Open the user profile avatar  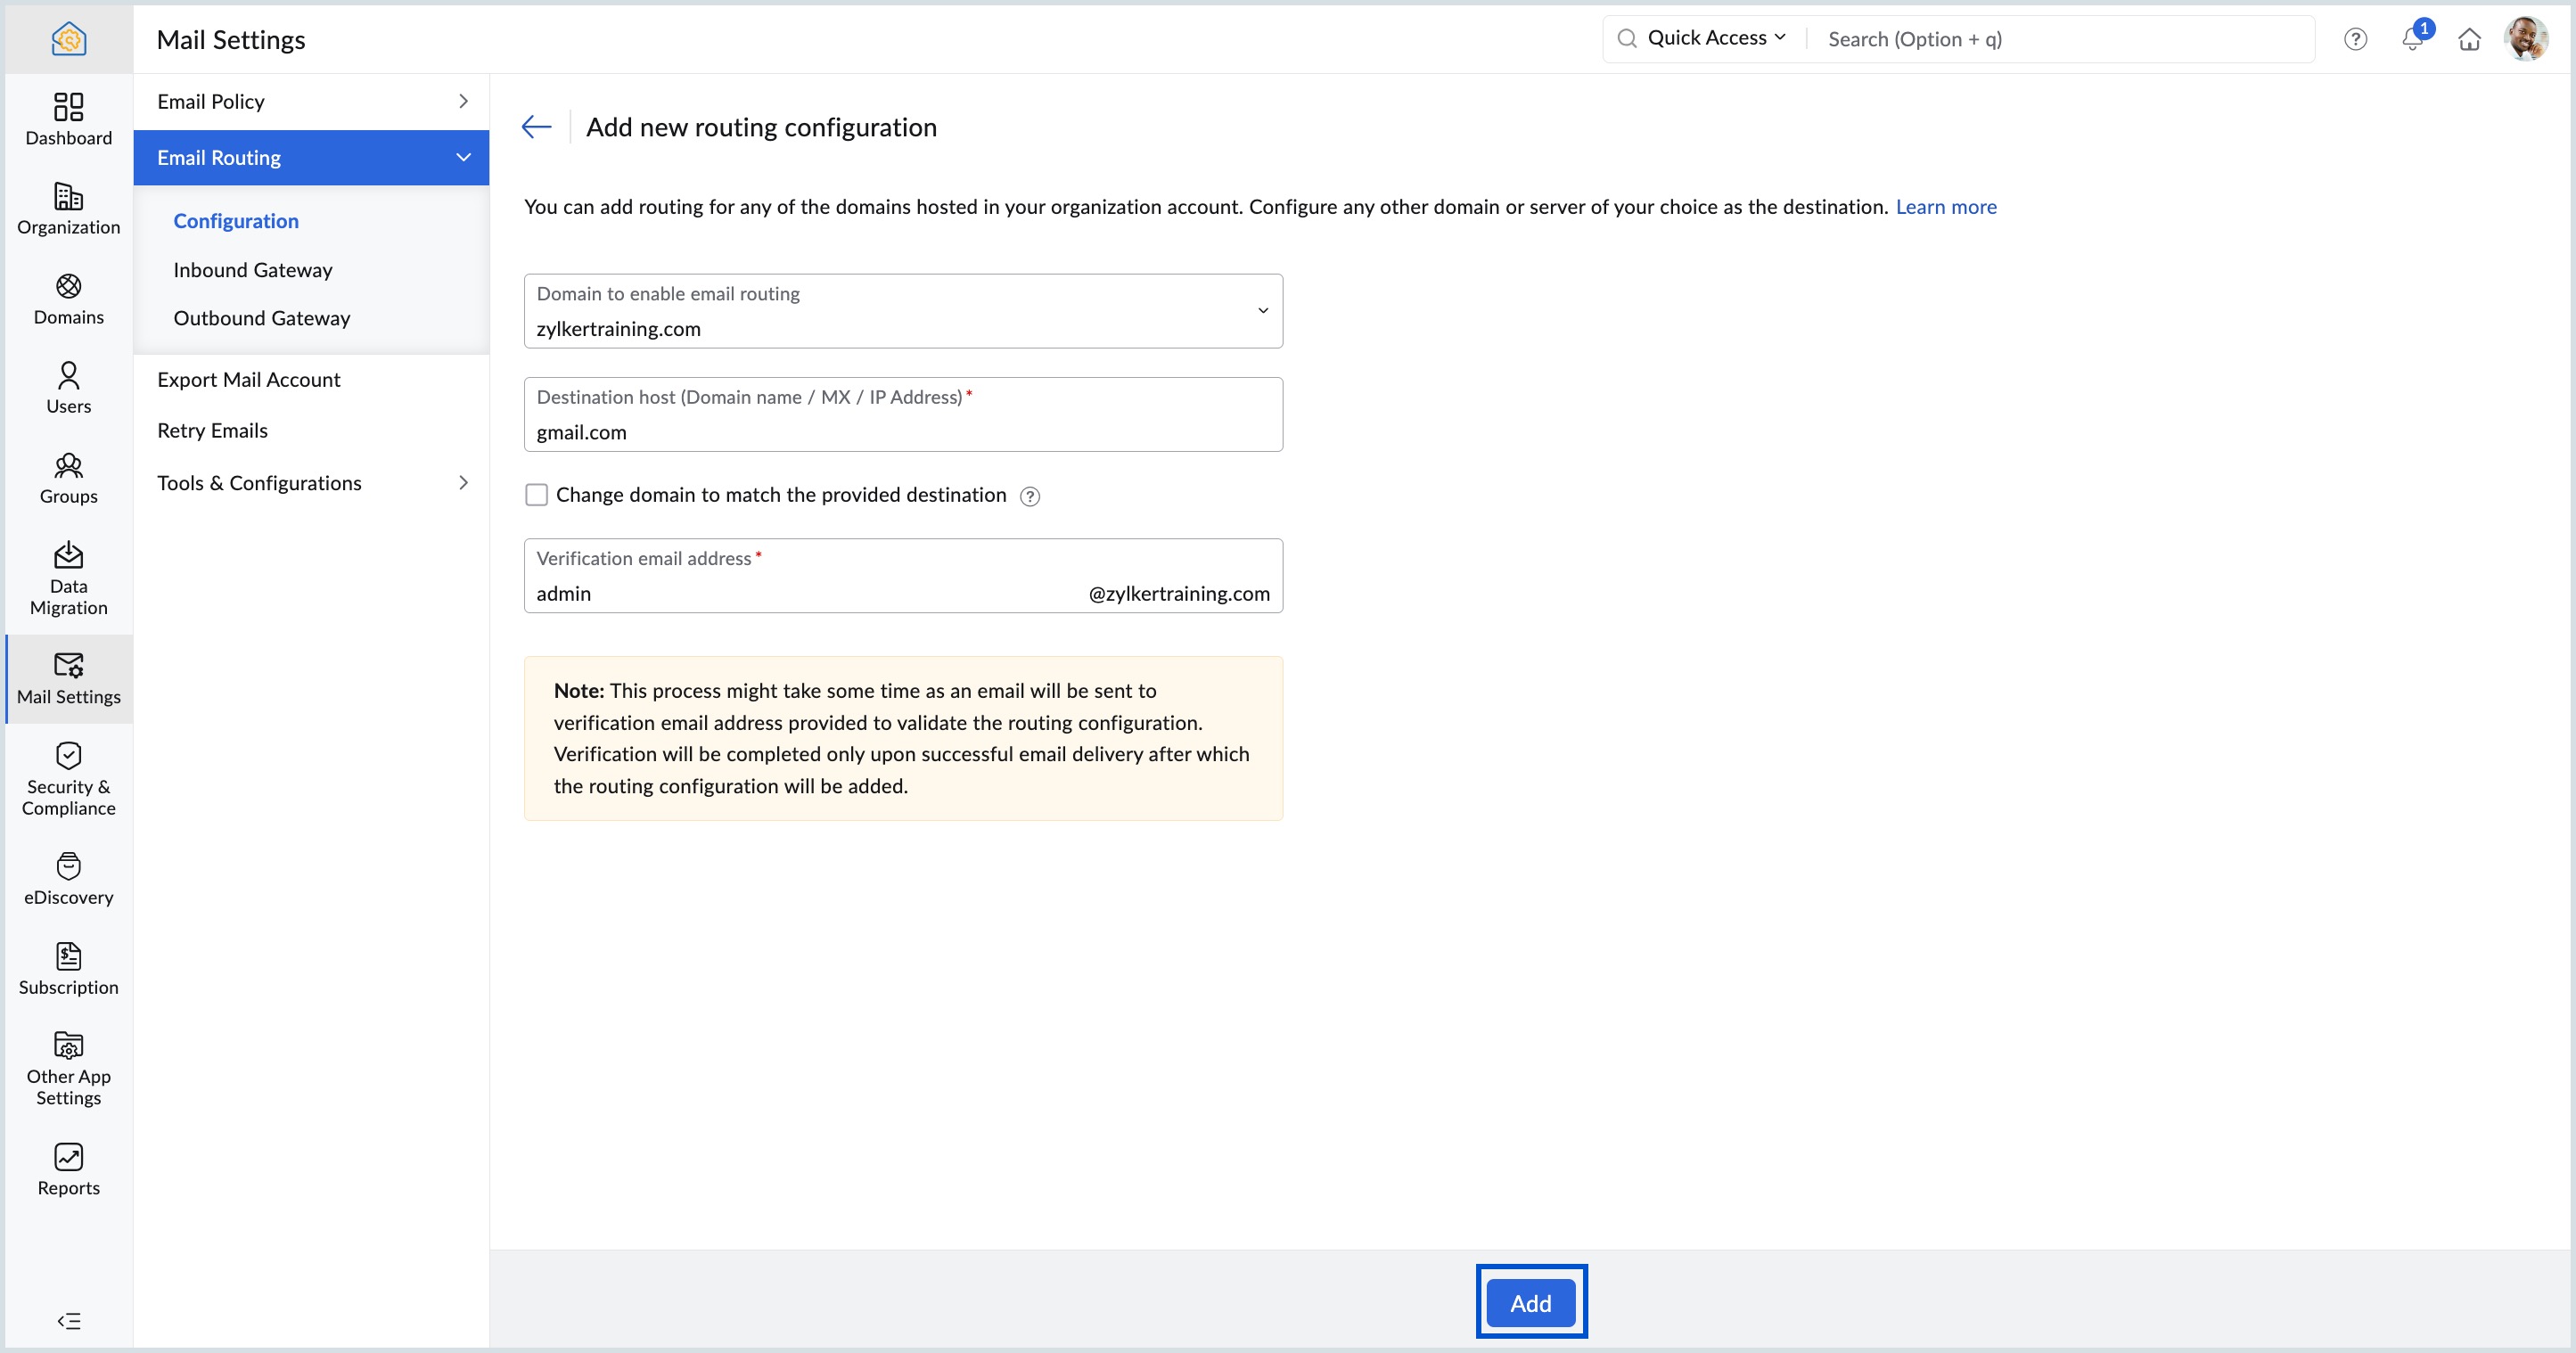tap(2526, 39)
